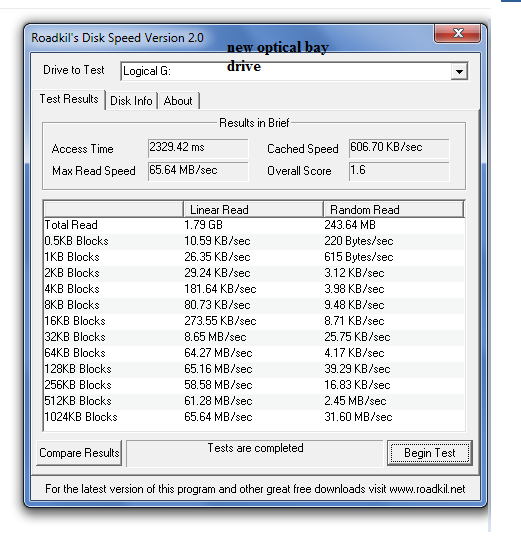Click the 273.55 KB/sec linear value
Screen dimensions: 521x545
(220, 321)
